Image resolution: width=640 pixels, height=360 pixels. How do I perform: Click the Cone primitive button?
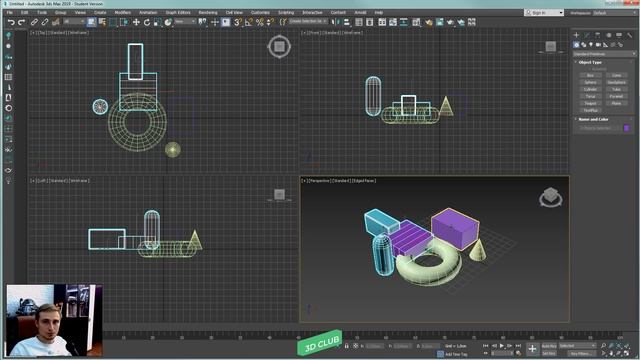pos(616,75)
